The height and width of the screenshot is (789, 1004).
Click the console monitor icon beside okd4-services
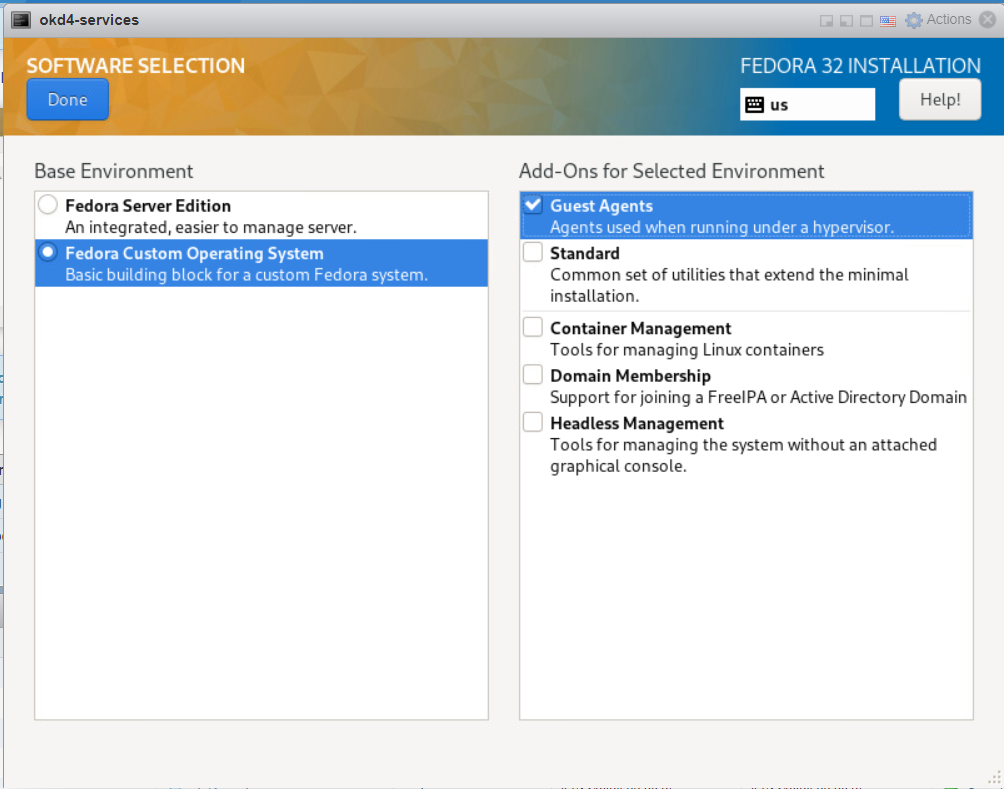(21, 20)
